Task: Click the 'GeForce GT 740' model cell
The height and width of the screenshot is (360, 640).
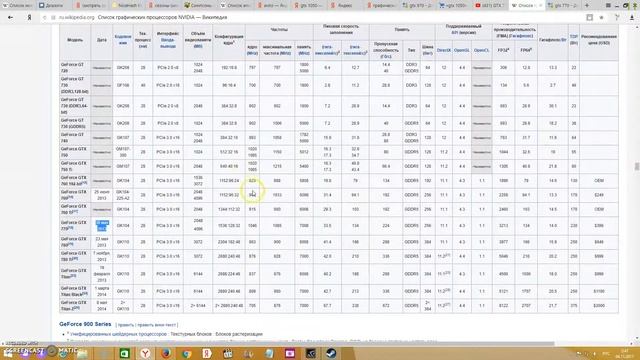Action: coord(74,138)
